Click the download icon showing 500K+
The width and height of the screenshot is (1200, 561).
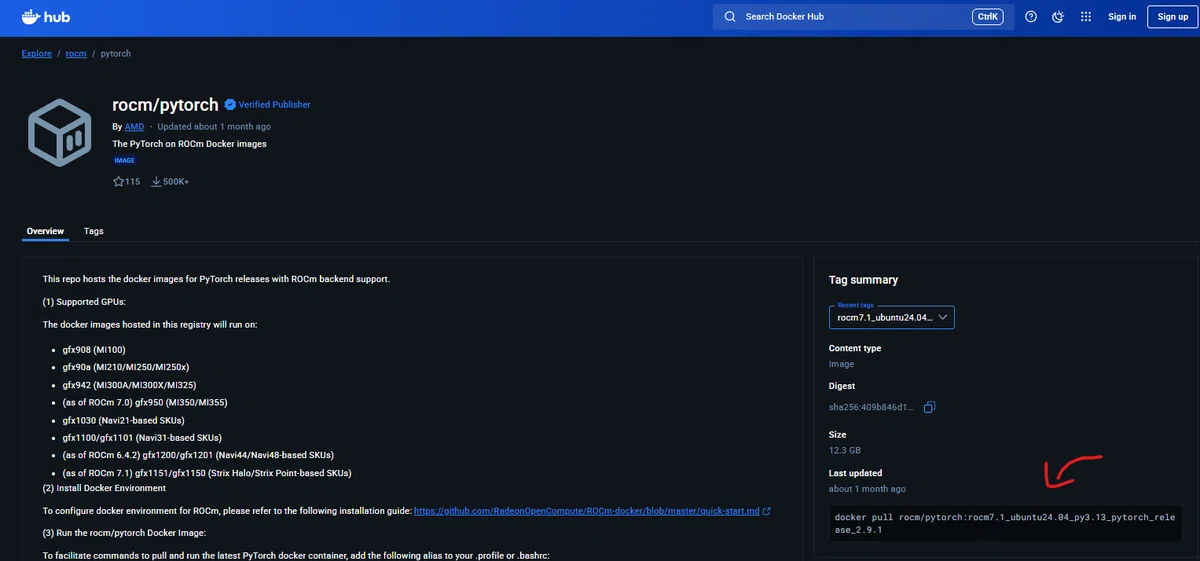click(156, 182)
